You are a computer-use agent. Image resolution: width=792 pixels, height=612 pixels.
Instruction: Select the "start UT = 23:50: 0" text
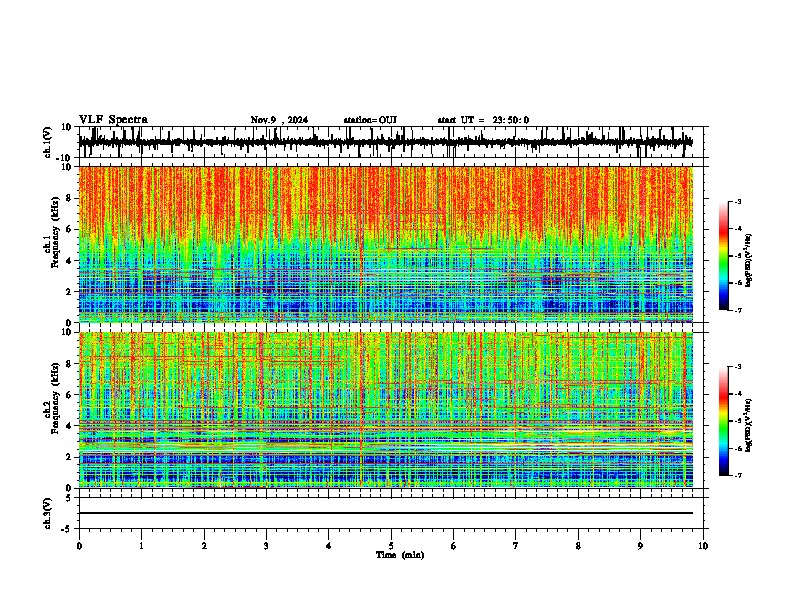coord(483,120)
